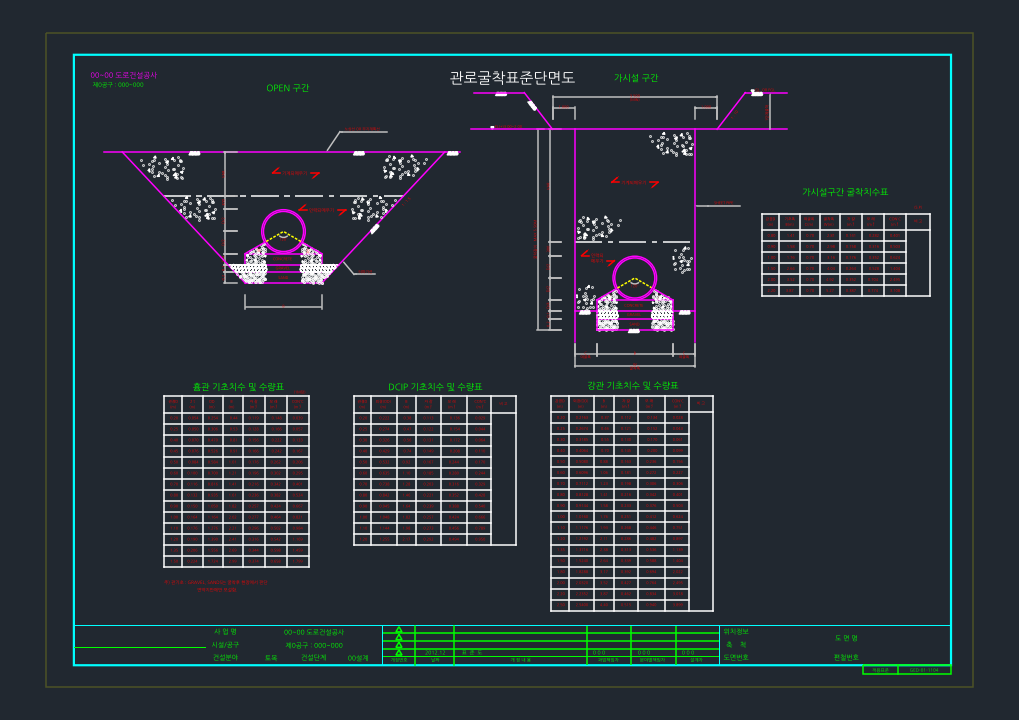Select the 00~00 도로건설공사 text at top-left

pyautogui.click(x=123, y=75)
